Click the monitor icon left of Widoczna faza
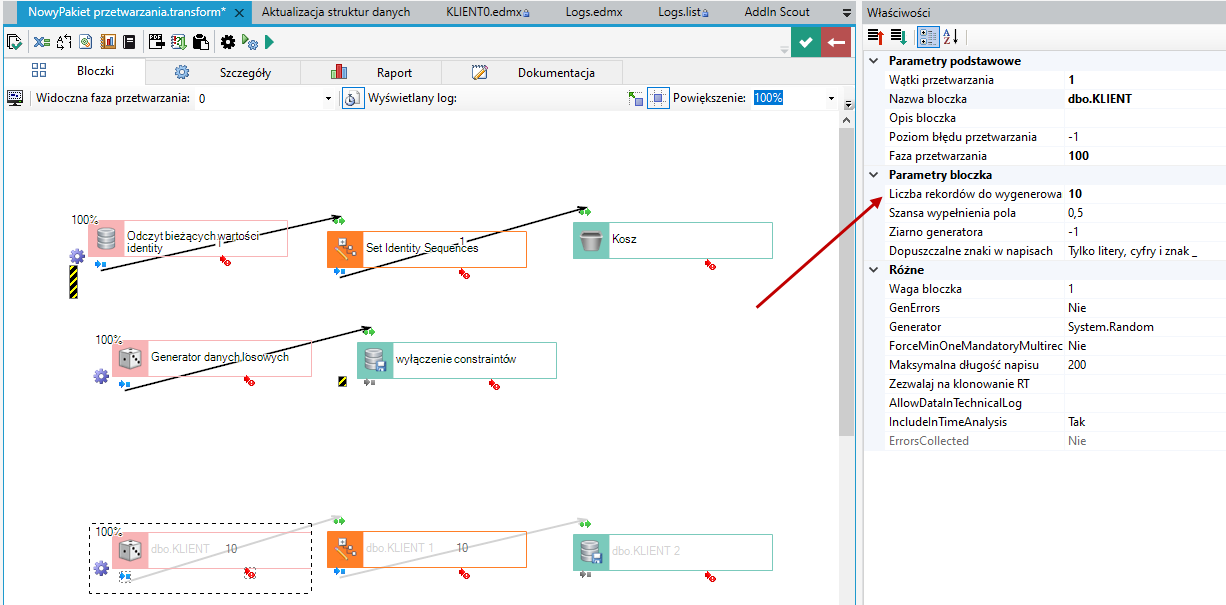 (x=15, y=98)
